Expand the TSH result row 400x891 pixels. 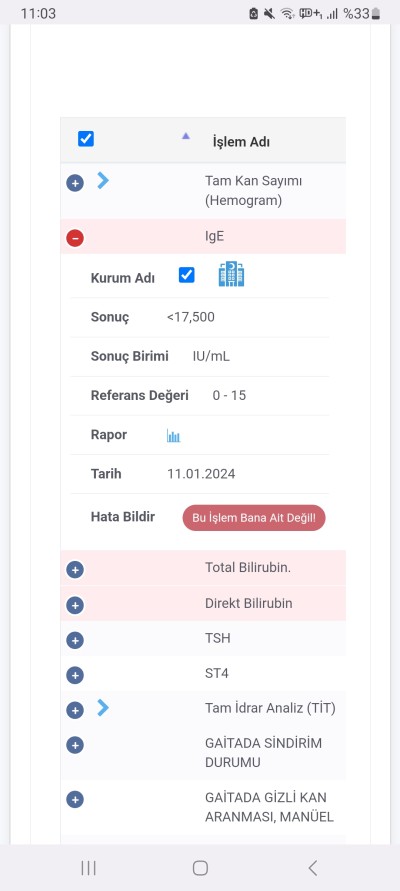[75, 640]
